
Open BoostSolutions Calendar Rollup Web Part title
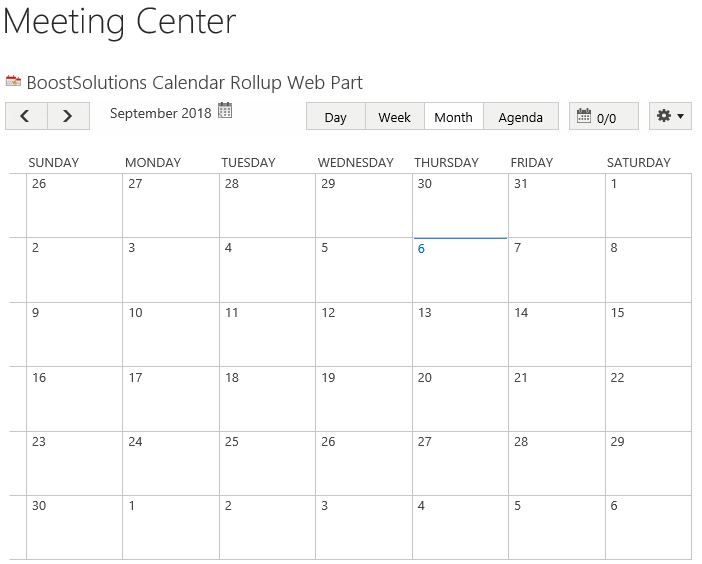(x=194, y=82)
